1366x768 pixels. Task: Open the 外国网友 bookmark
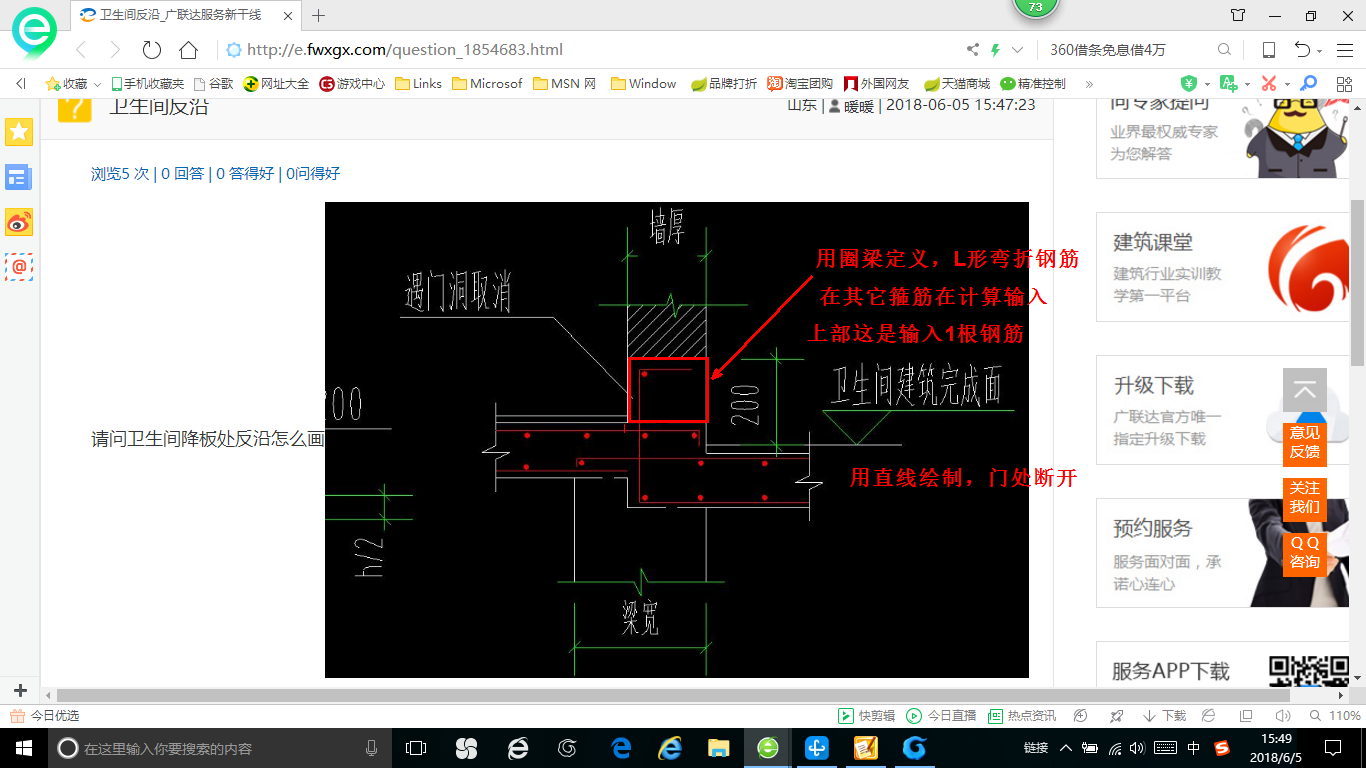[877, 84]
